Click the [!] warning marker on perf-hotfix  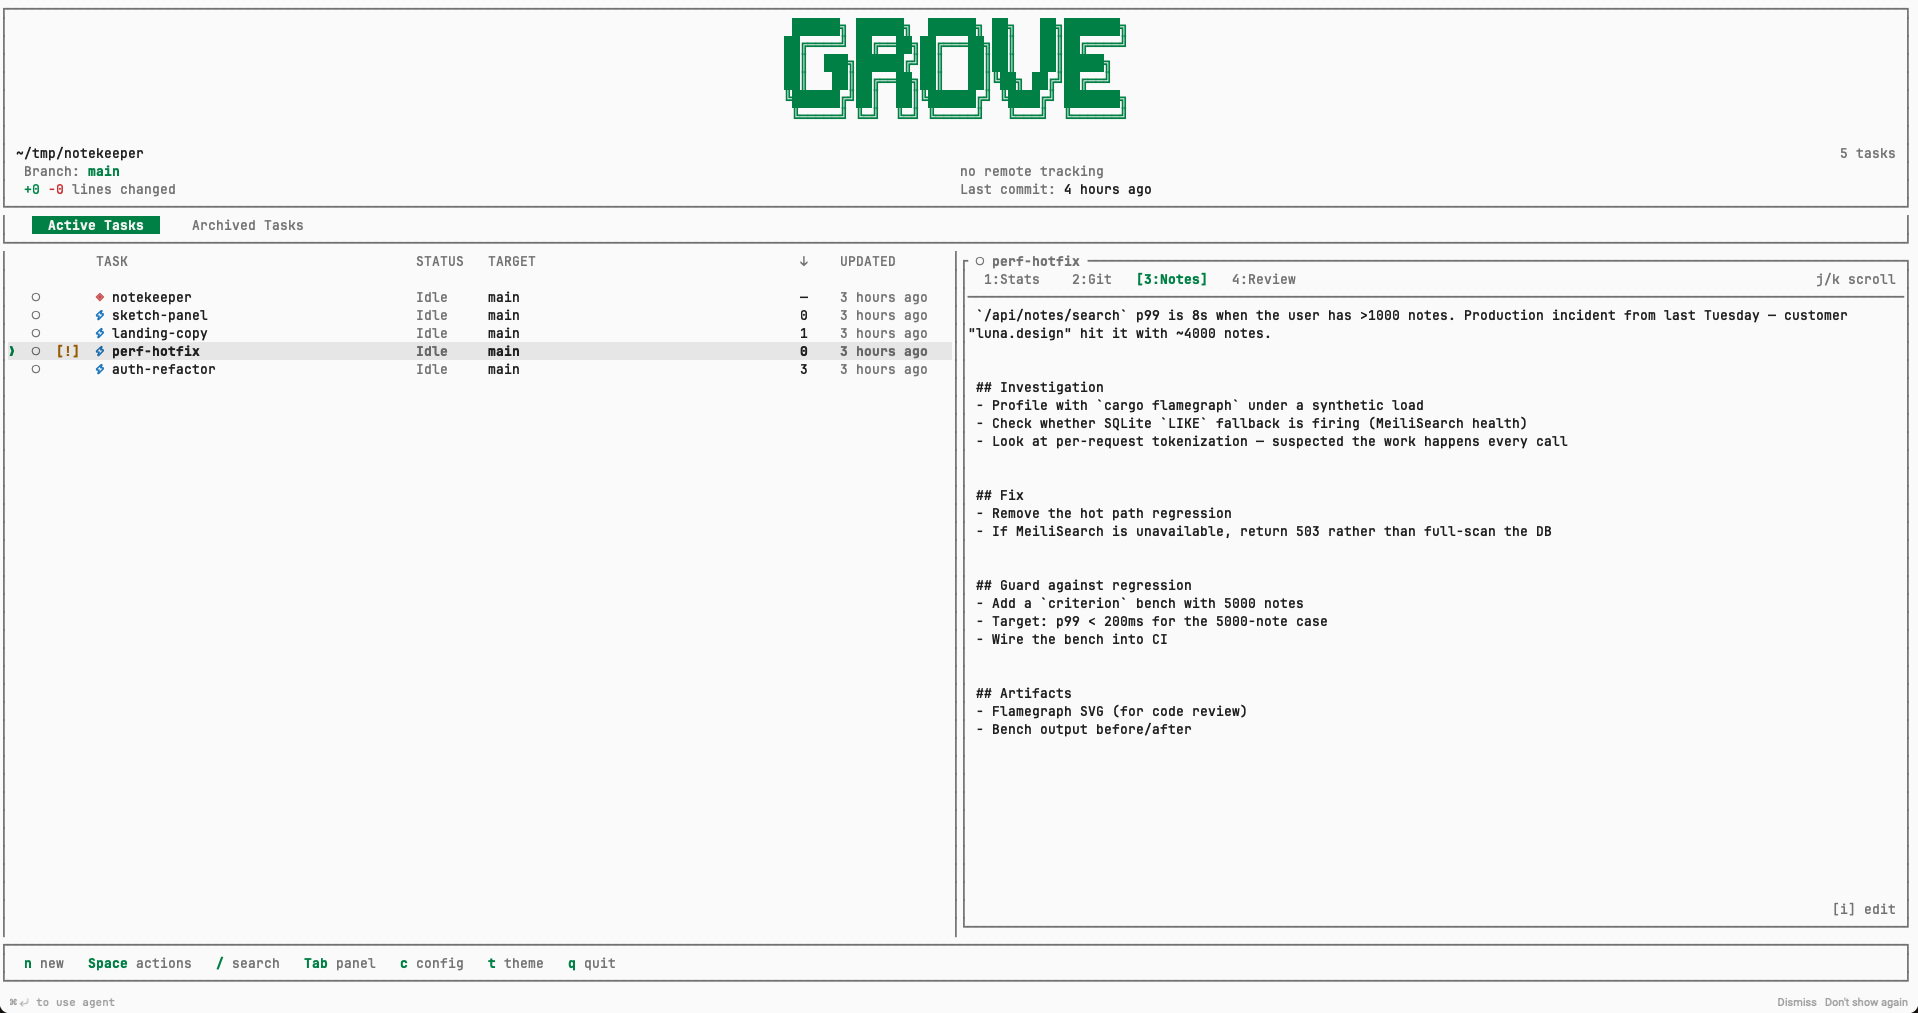(x=68, y=351)
